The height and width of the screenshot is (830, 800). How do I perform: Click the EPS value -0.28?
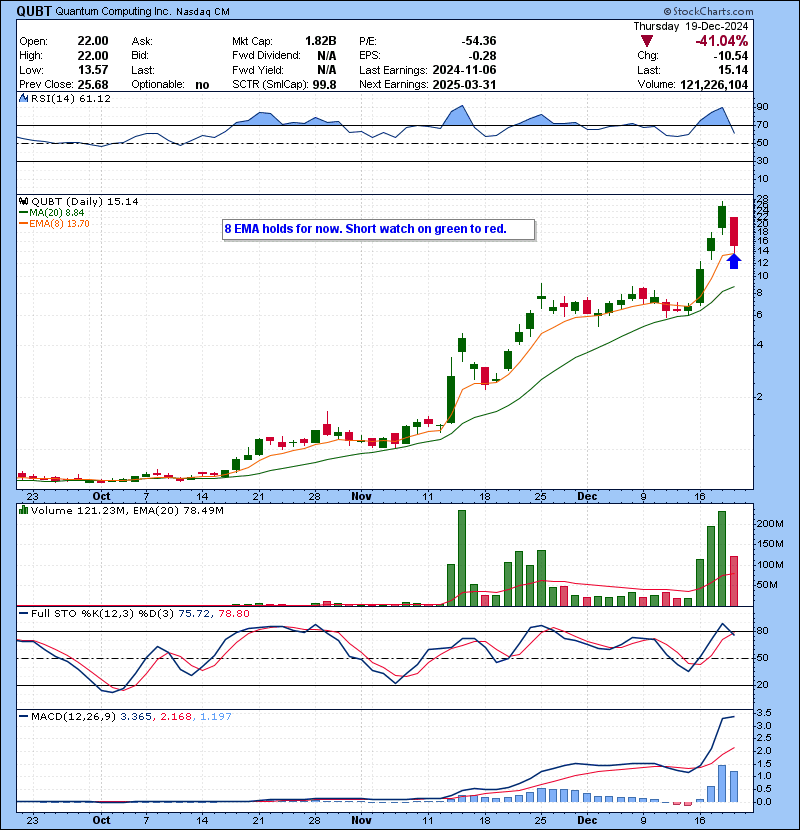pyautogui.click(x=482, y=56)
